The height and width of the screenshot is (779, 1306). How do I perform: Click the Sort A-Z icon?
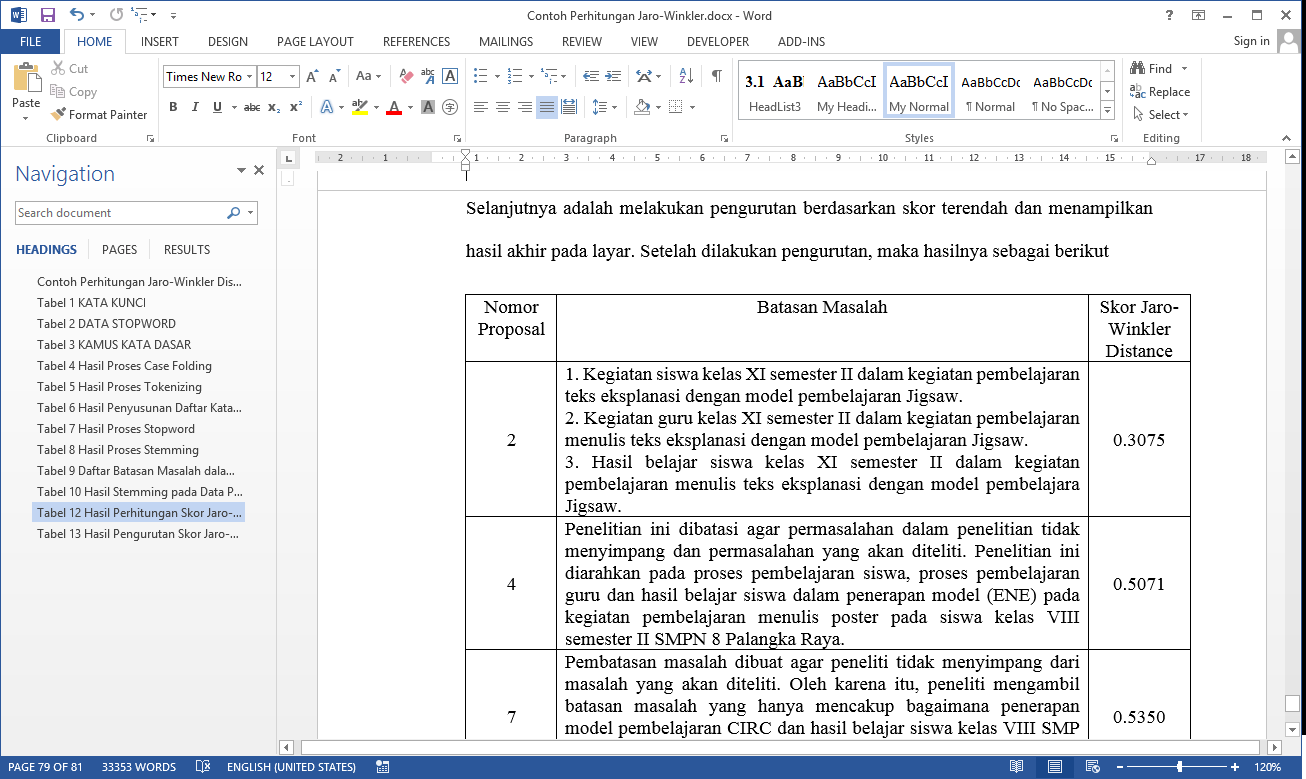686,76
